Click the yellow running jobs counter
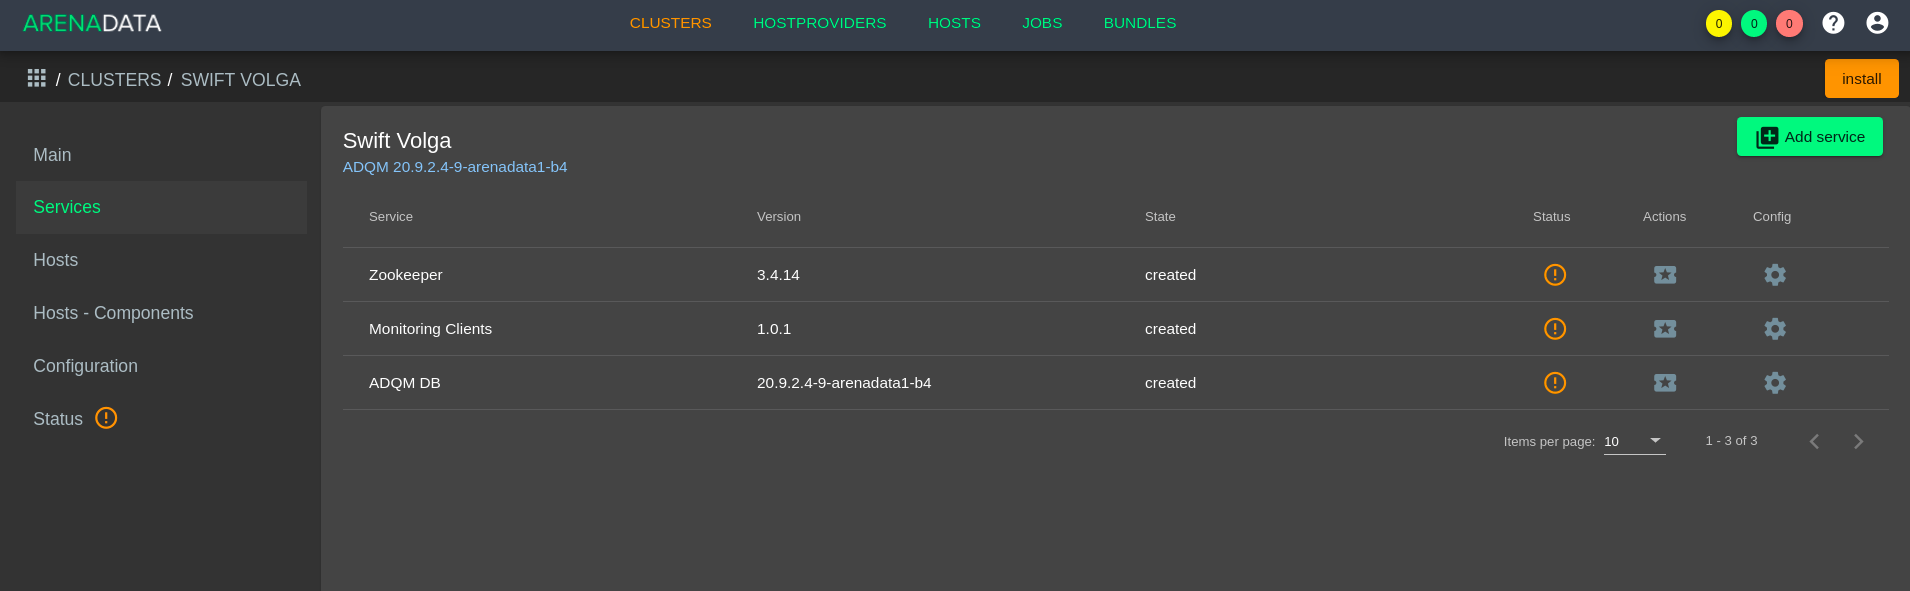Viewport: 1910px width, 591px height. coord(1719,24)
